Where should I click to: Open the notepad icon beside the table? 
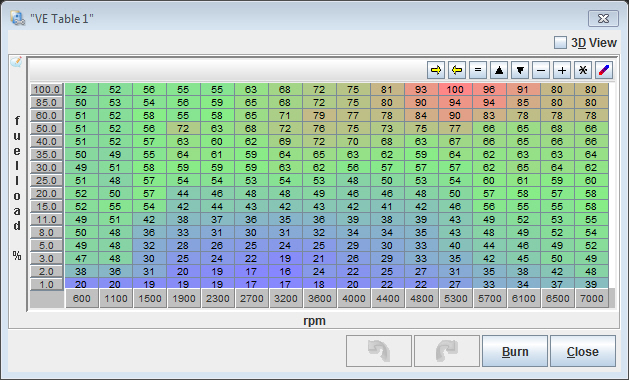(16, 62)
